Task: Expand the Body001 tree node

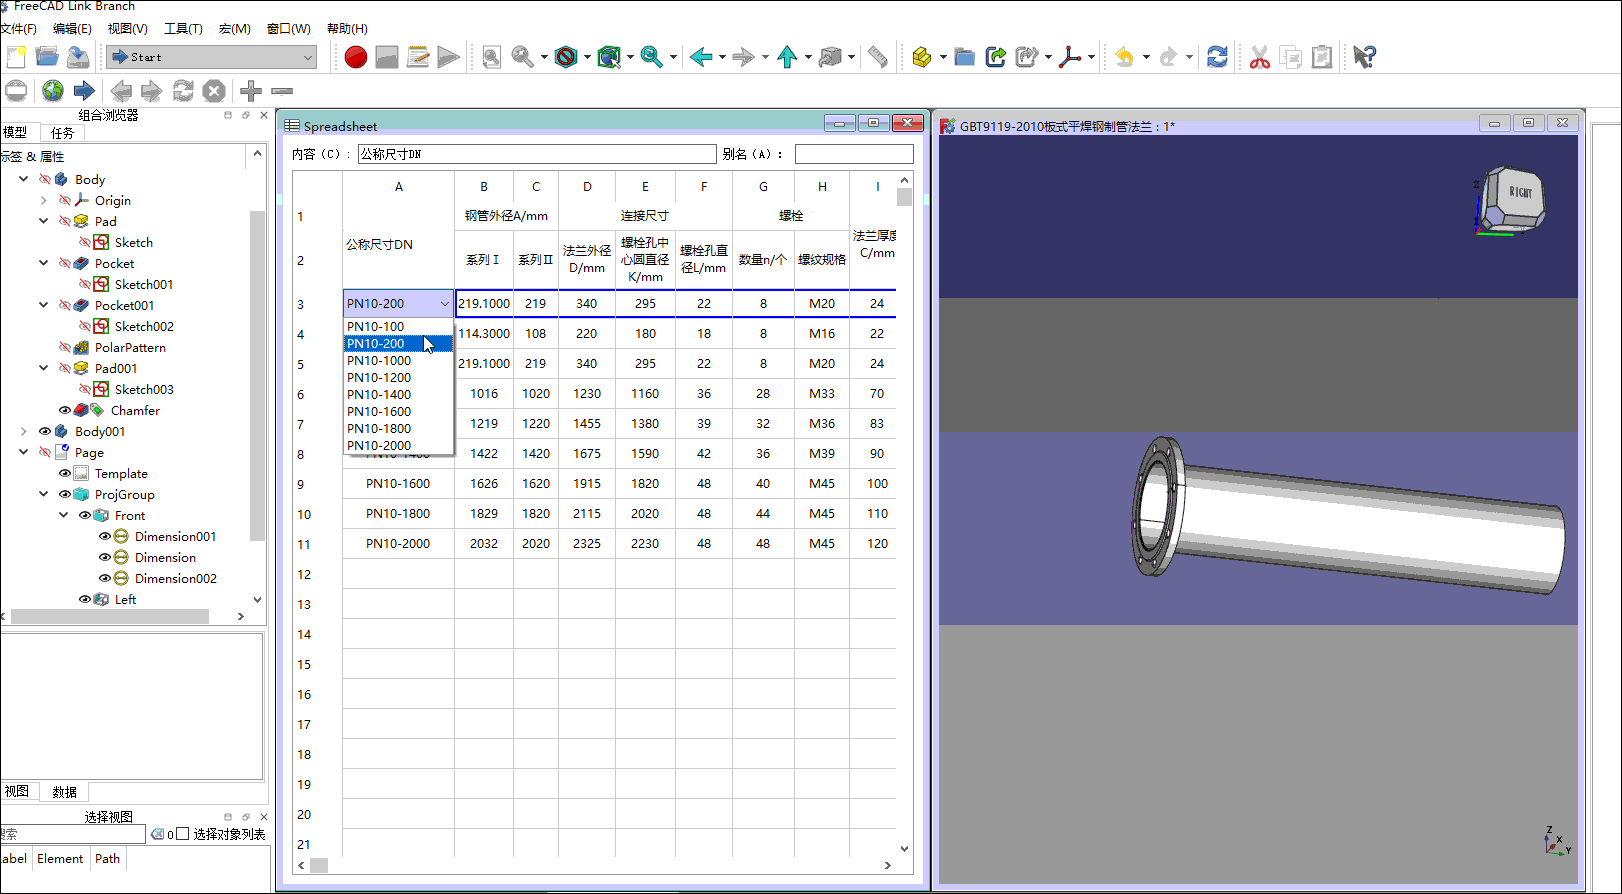Action: pos(24,431)
